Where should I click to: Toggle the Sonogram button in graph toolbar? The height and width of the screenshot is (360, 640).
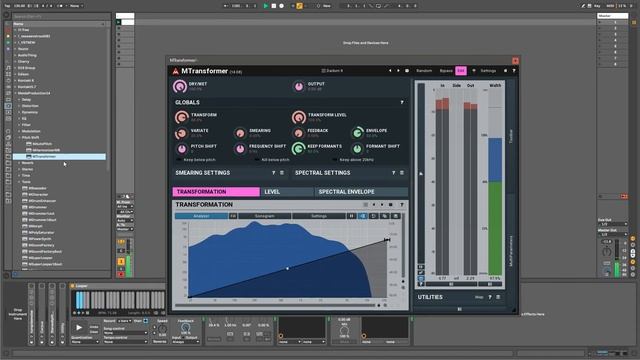(x=264, y=216)
